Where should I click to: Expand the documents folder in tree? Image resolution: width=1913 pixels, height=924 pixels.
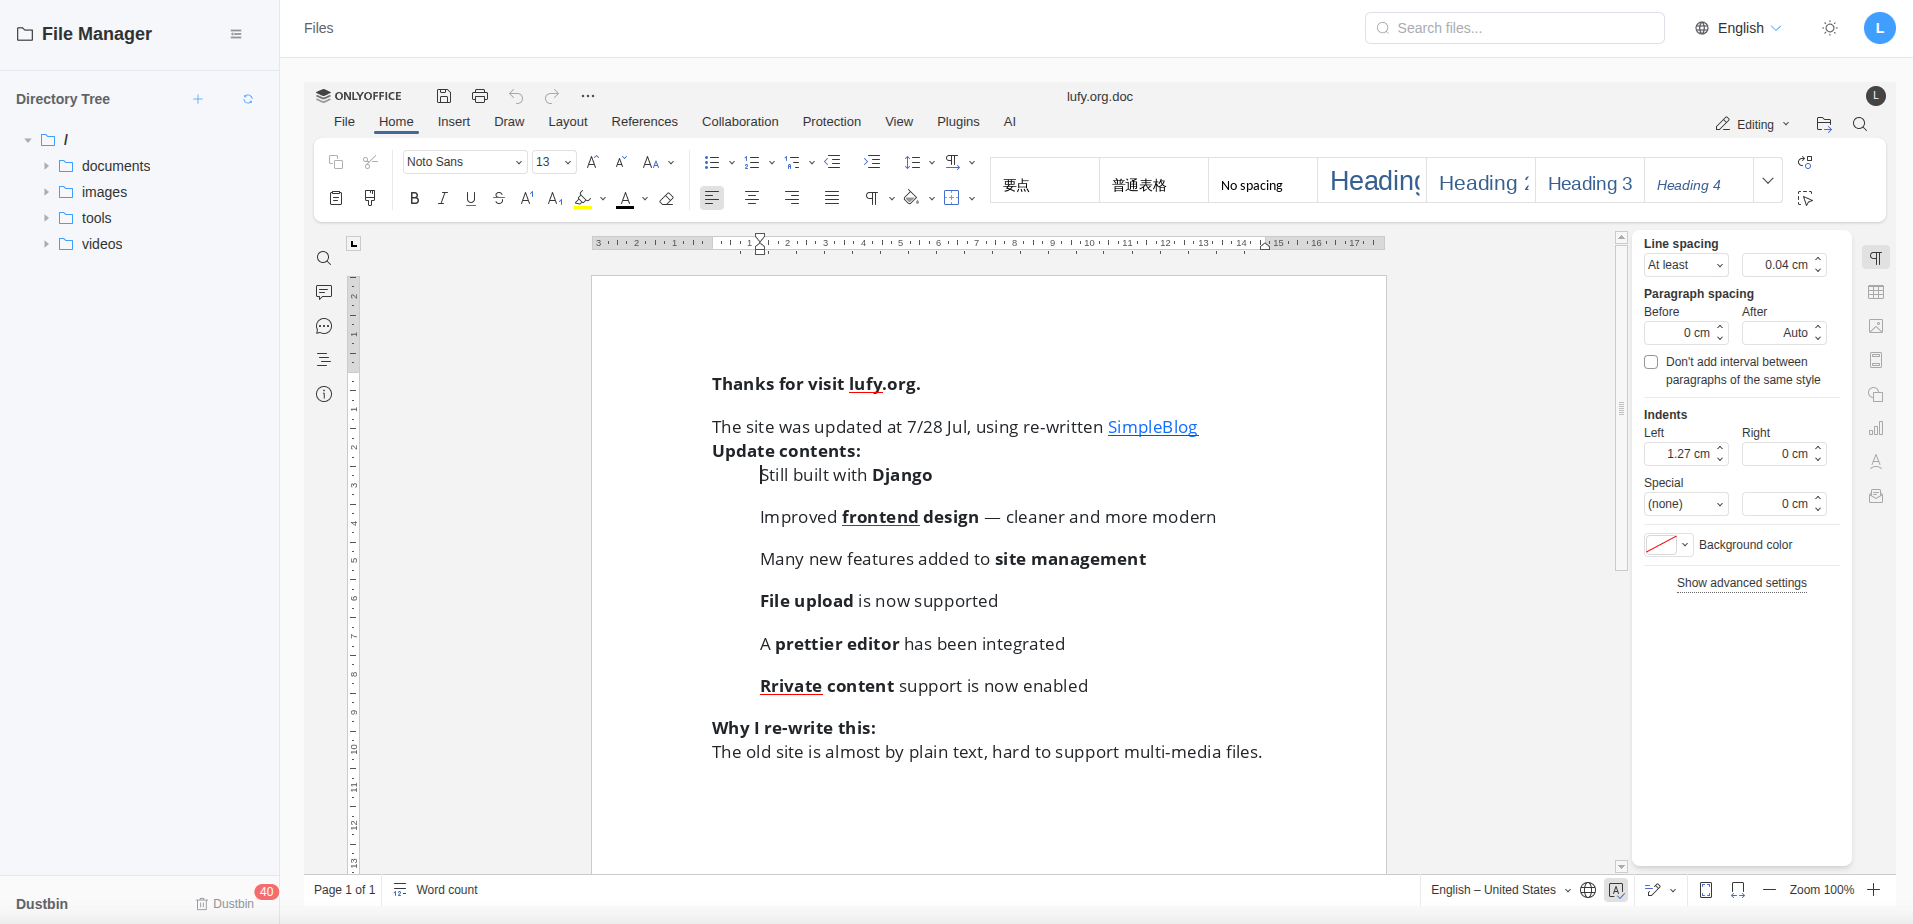[46, 166]
